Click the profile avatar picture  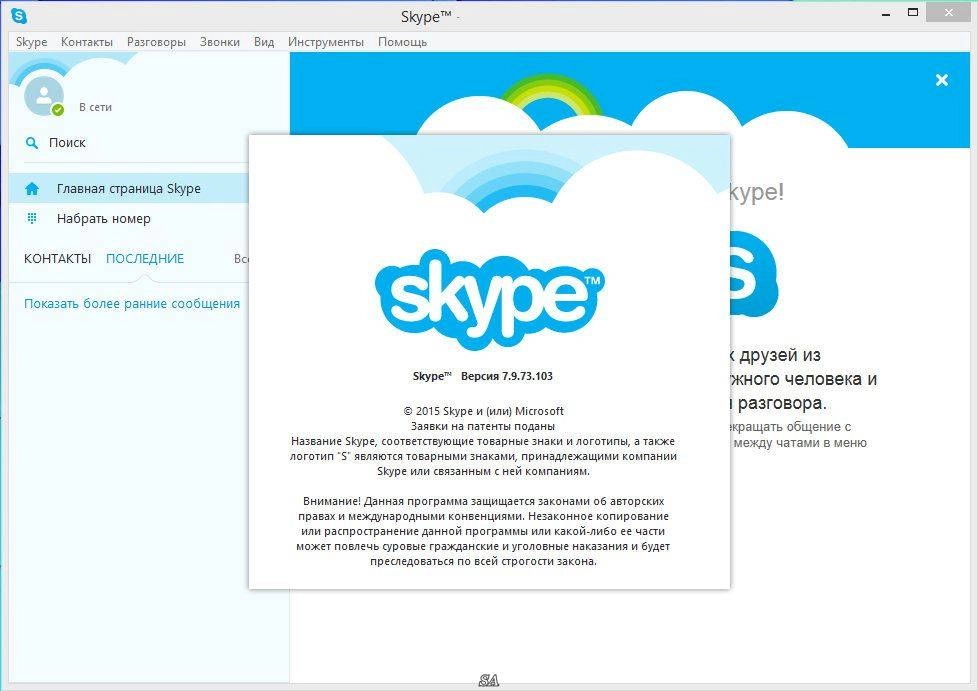point(44,95)
